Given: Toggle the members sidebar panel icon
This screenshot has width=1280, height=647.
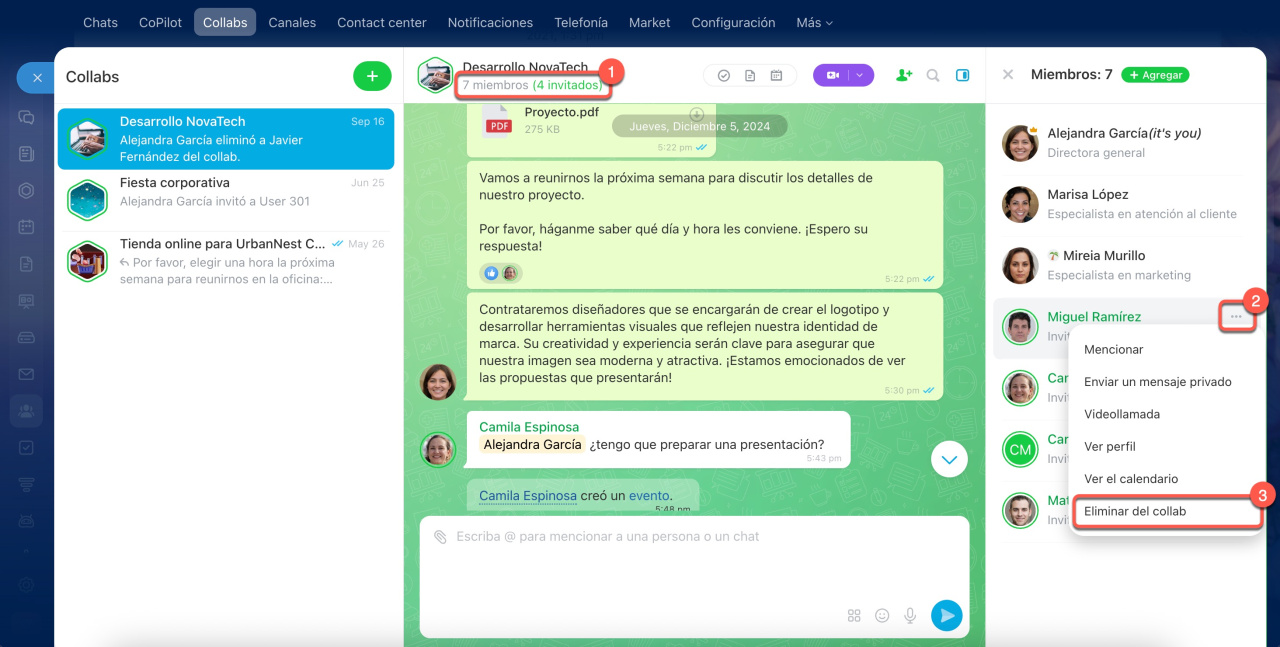Looking at the screenshot, I should tap(963, 75).
